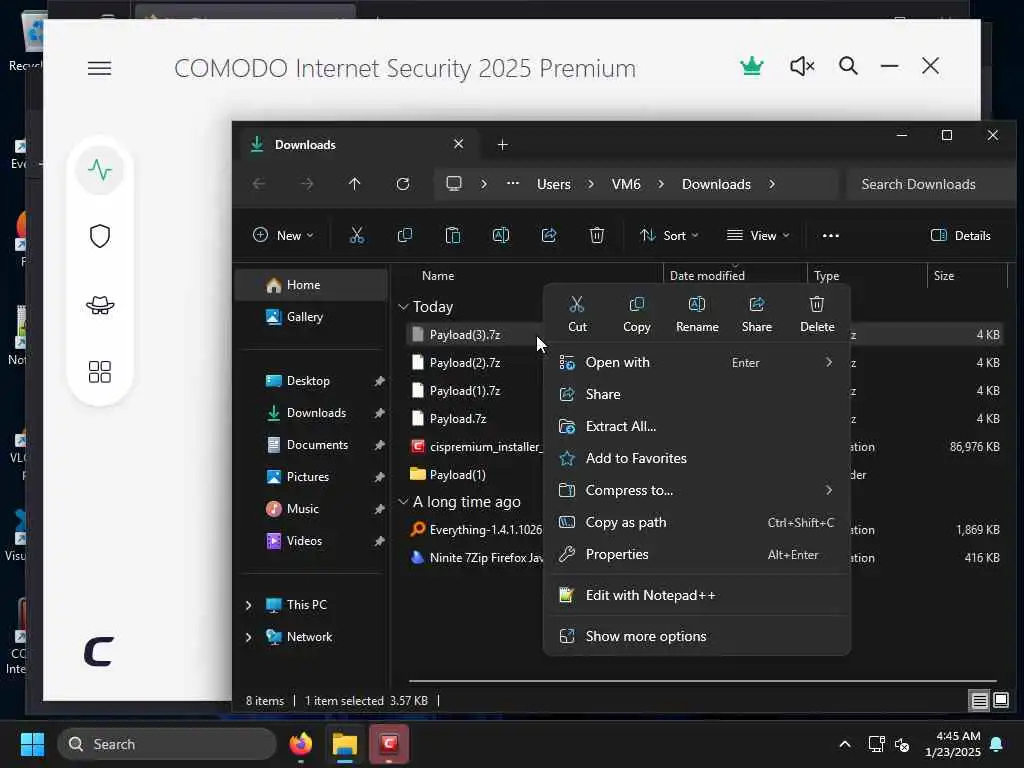Open Properties from context menu
Viewport: 1024px width, 768px height.
click(x=697, y=554)
